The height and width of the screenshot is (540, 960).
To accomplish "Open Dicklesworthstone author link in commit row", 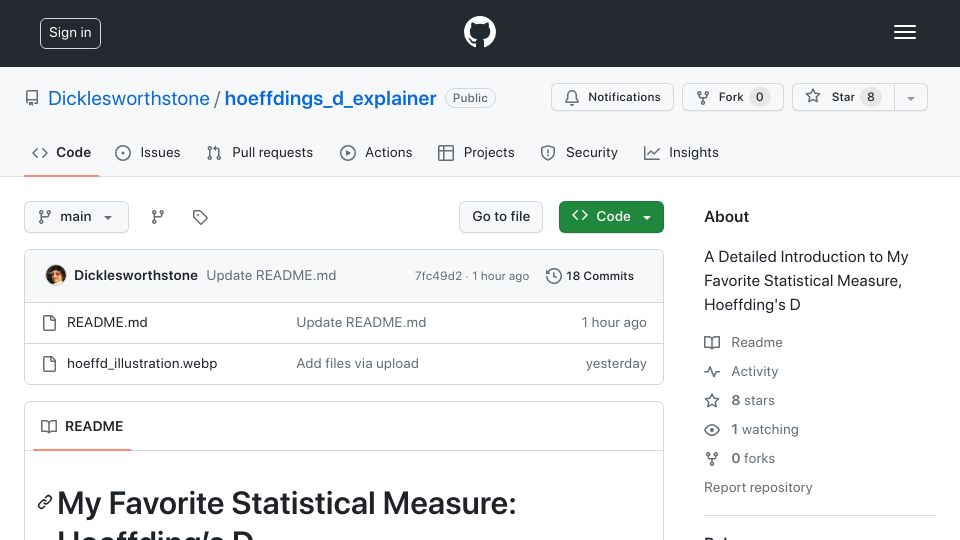I will [x=136, y=276].
